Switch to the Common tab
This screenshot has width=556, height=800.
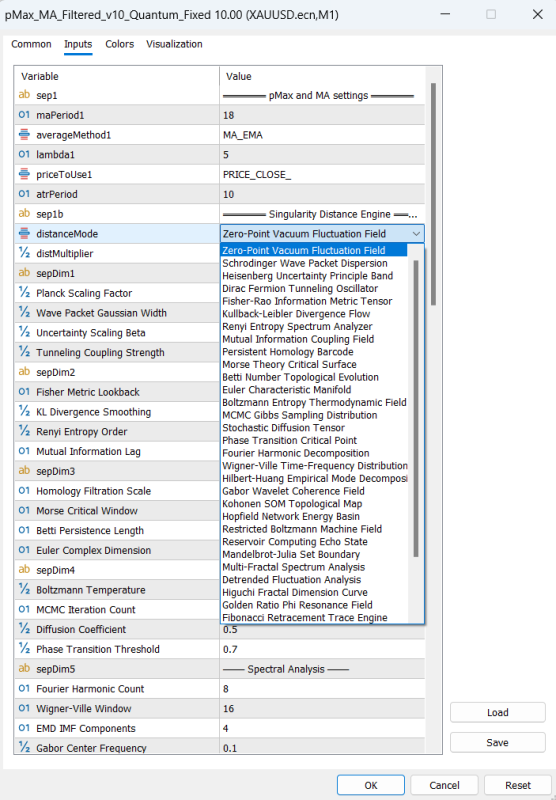[31, 44]
